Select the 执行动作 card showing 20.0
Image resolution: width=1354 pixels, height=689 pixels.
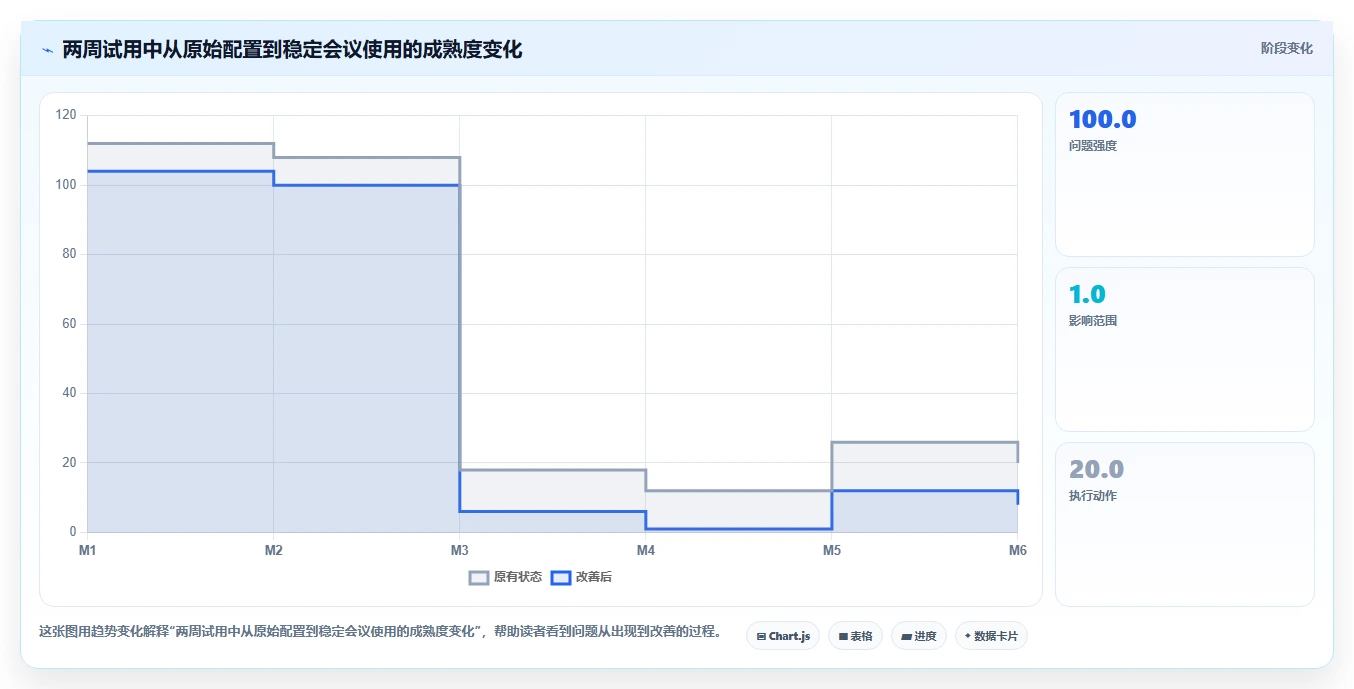point(1185,525)
